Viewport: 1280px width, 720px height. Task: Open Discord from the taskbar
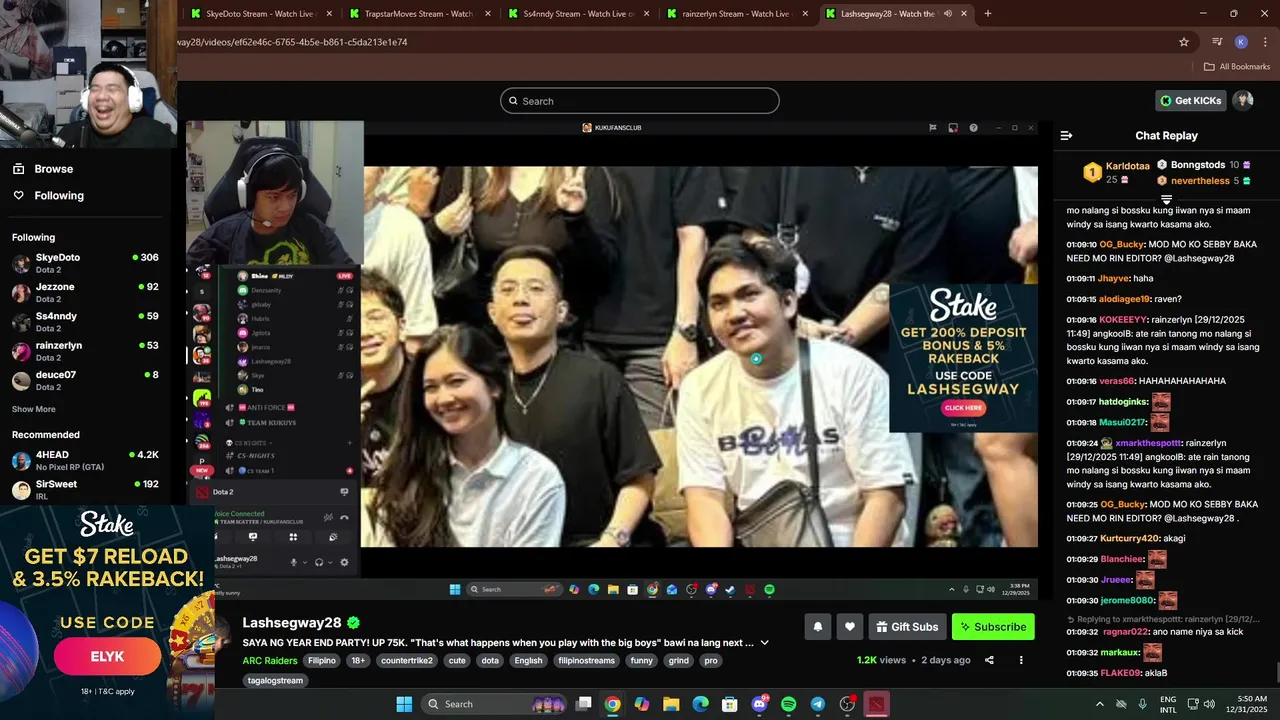(x=759, y=704)
